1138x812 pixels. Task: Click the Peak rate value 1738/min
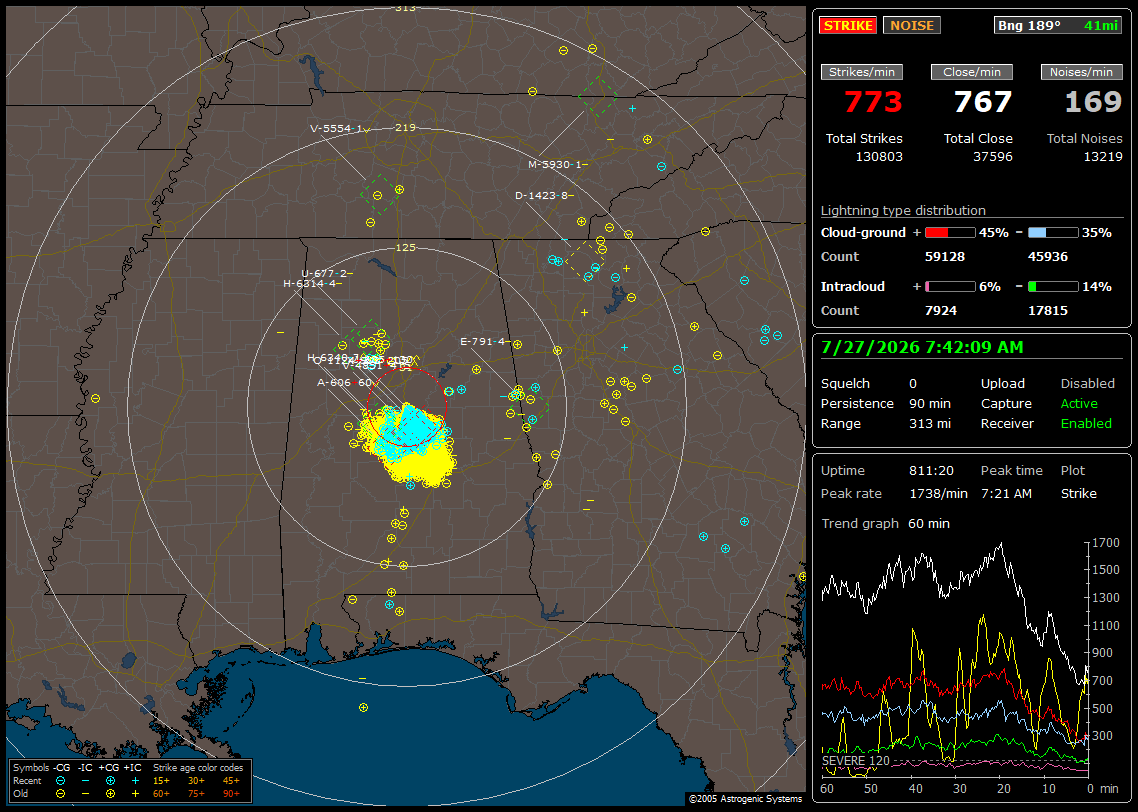coord(938,493)
